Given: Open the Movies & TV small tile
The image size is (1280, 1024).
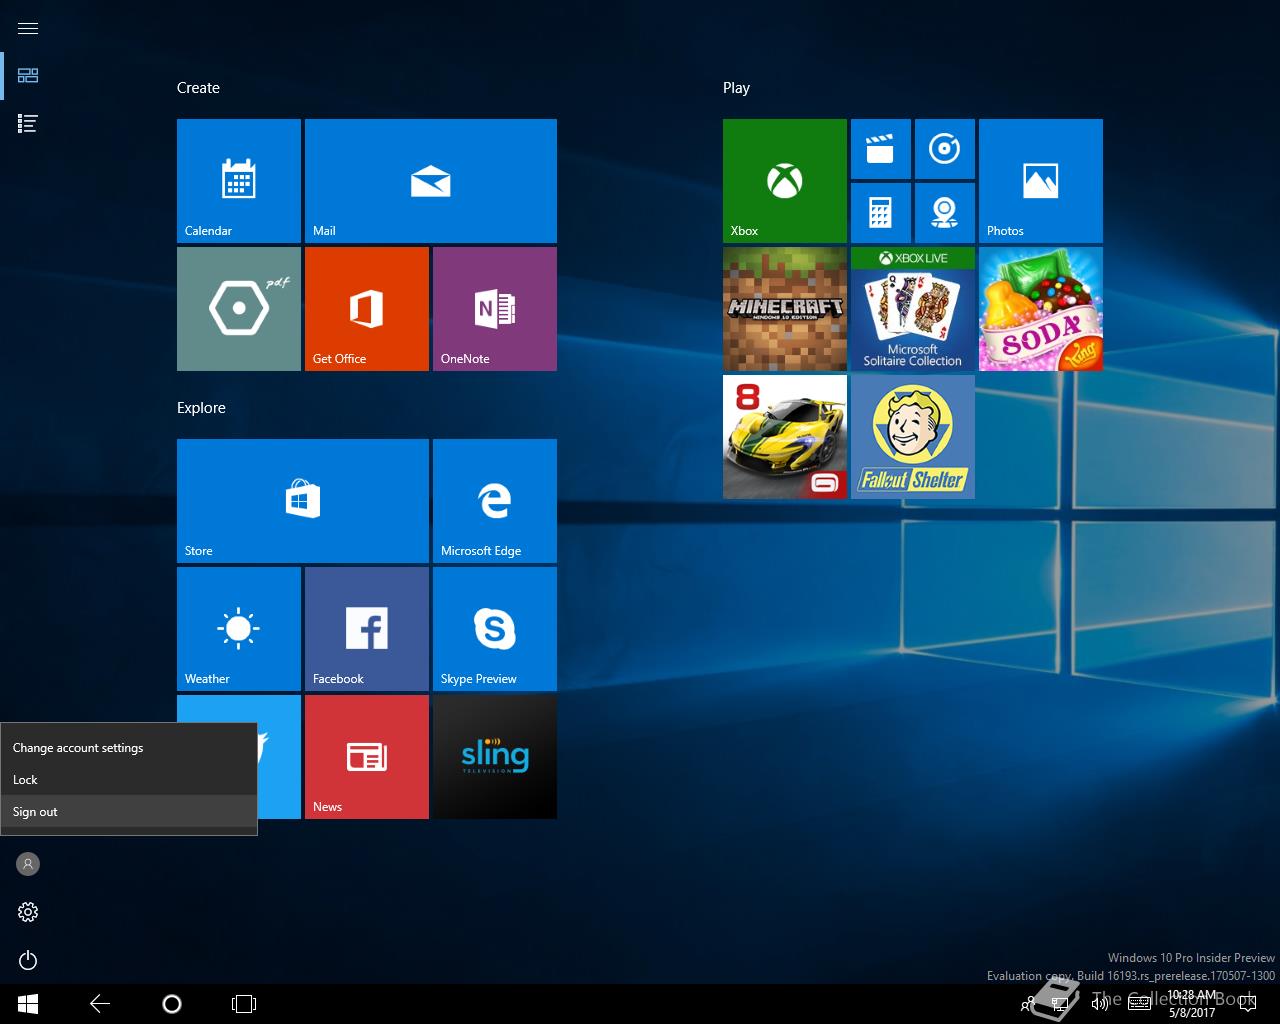Looking at the screenshot, I should coord(881,149).
